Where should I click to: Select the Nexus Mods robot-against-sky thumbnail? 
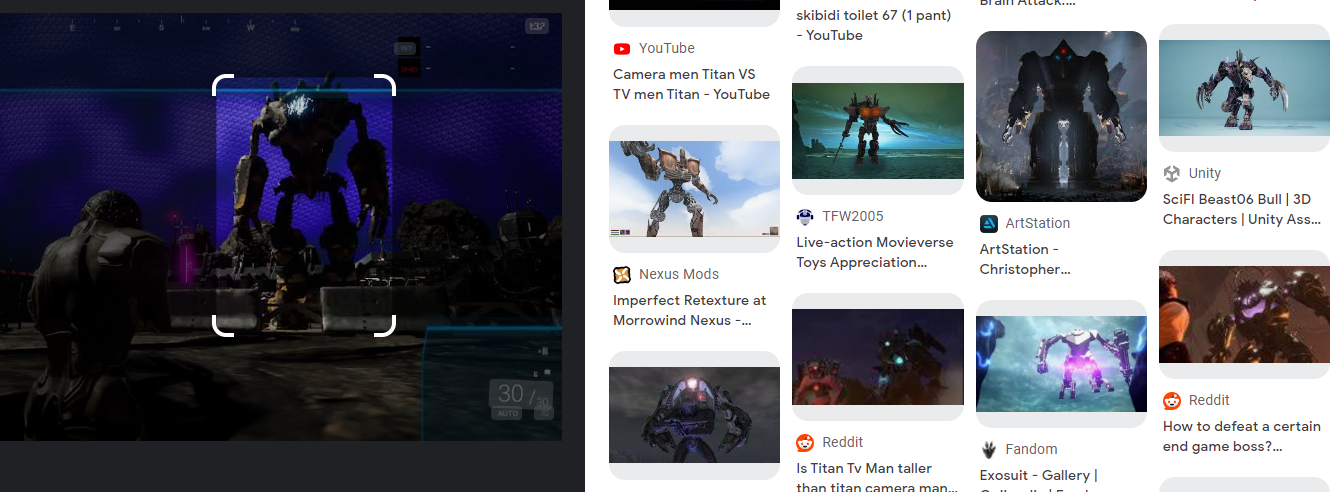694,189
